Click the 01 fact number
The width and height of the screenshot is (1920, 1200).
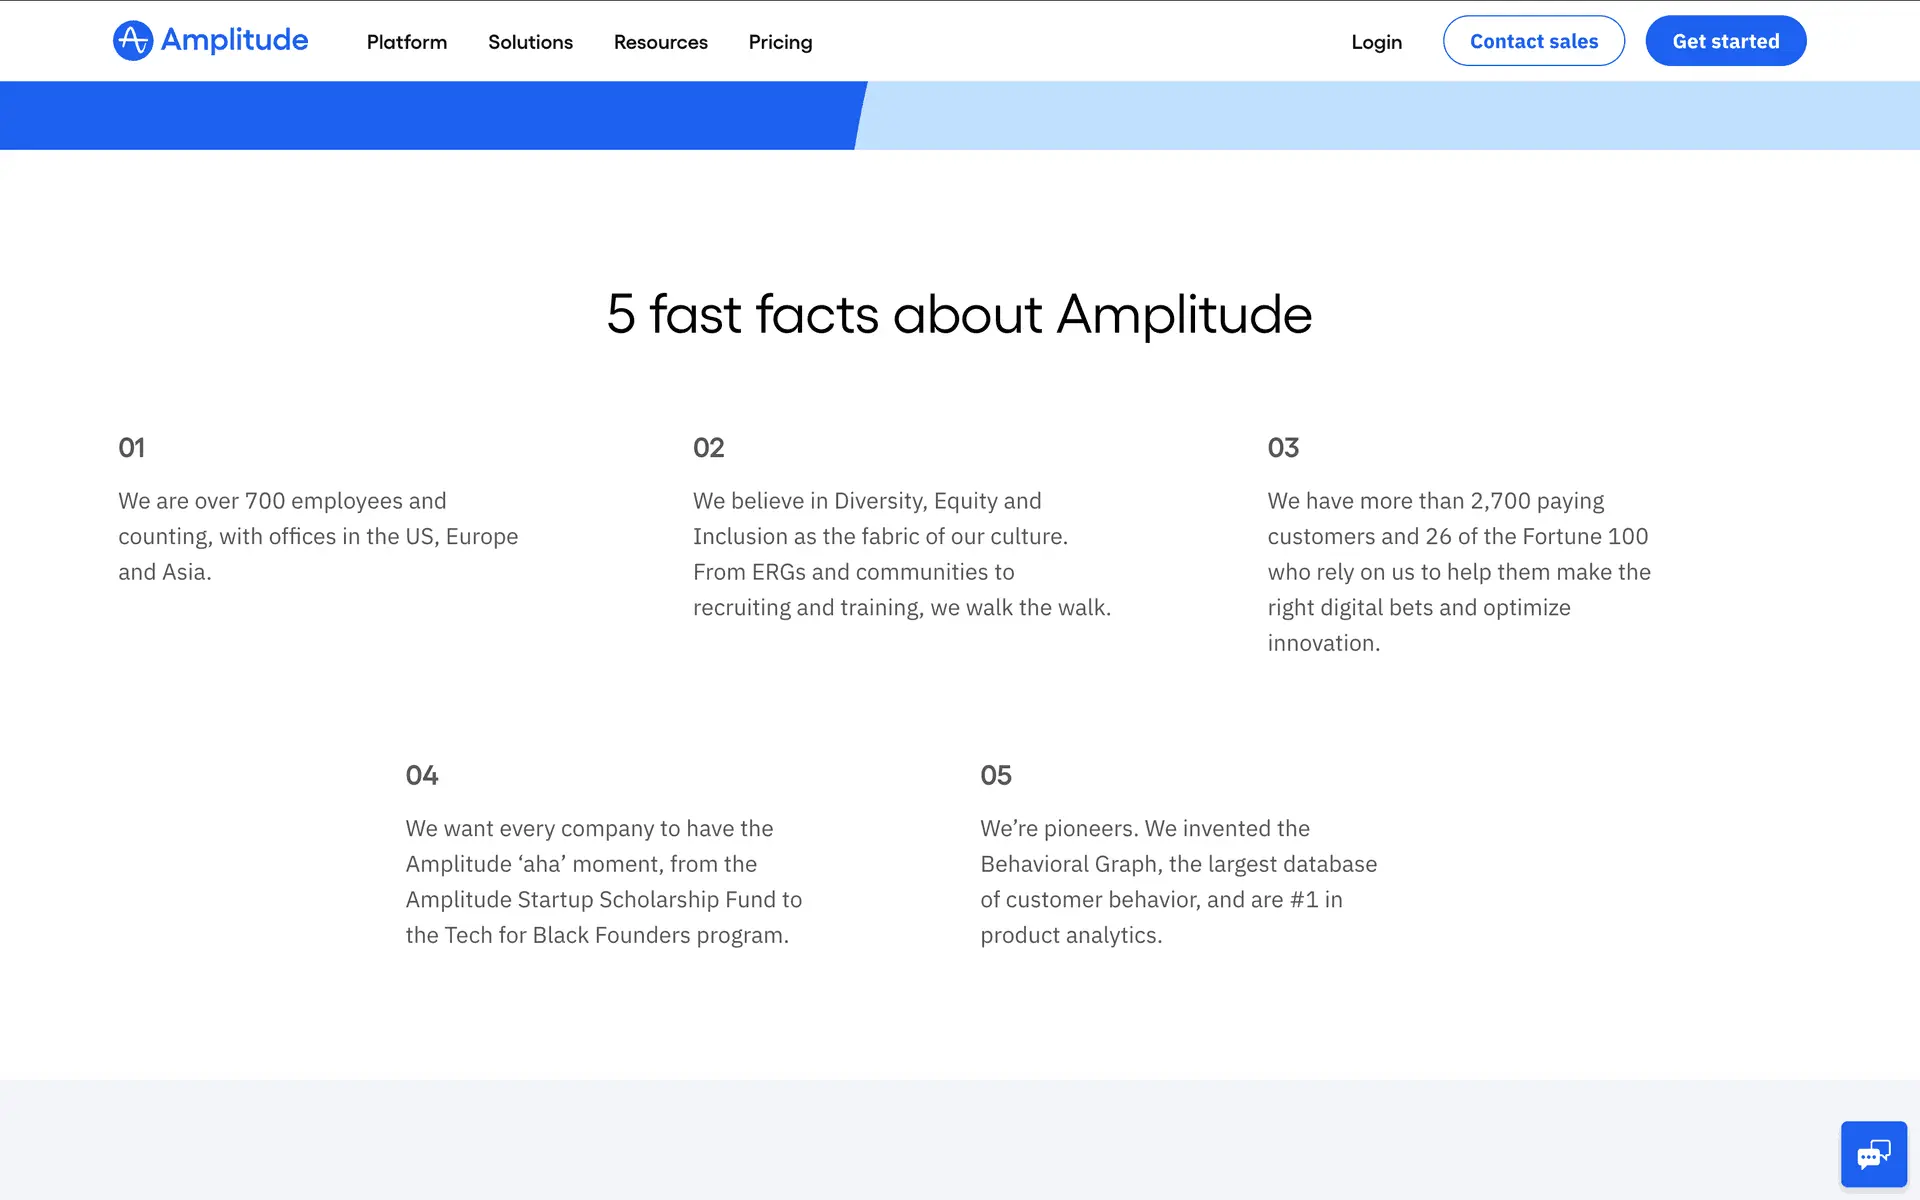pos(131,447)
